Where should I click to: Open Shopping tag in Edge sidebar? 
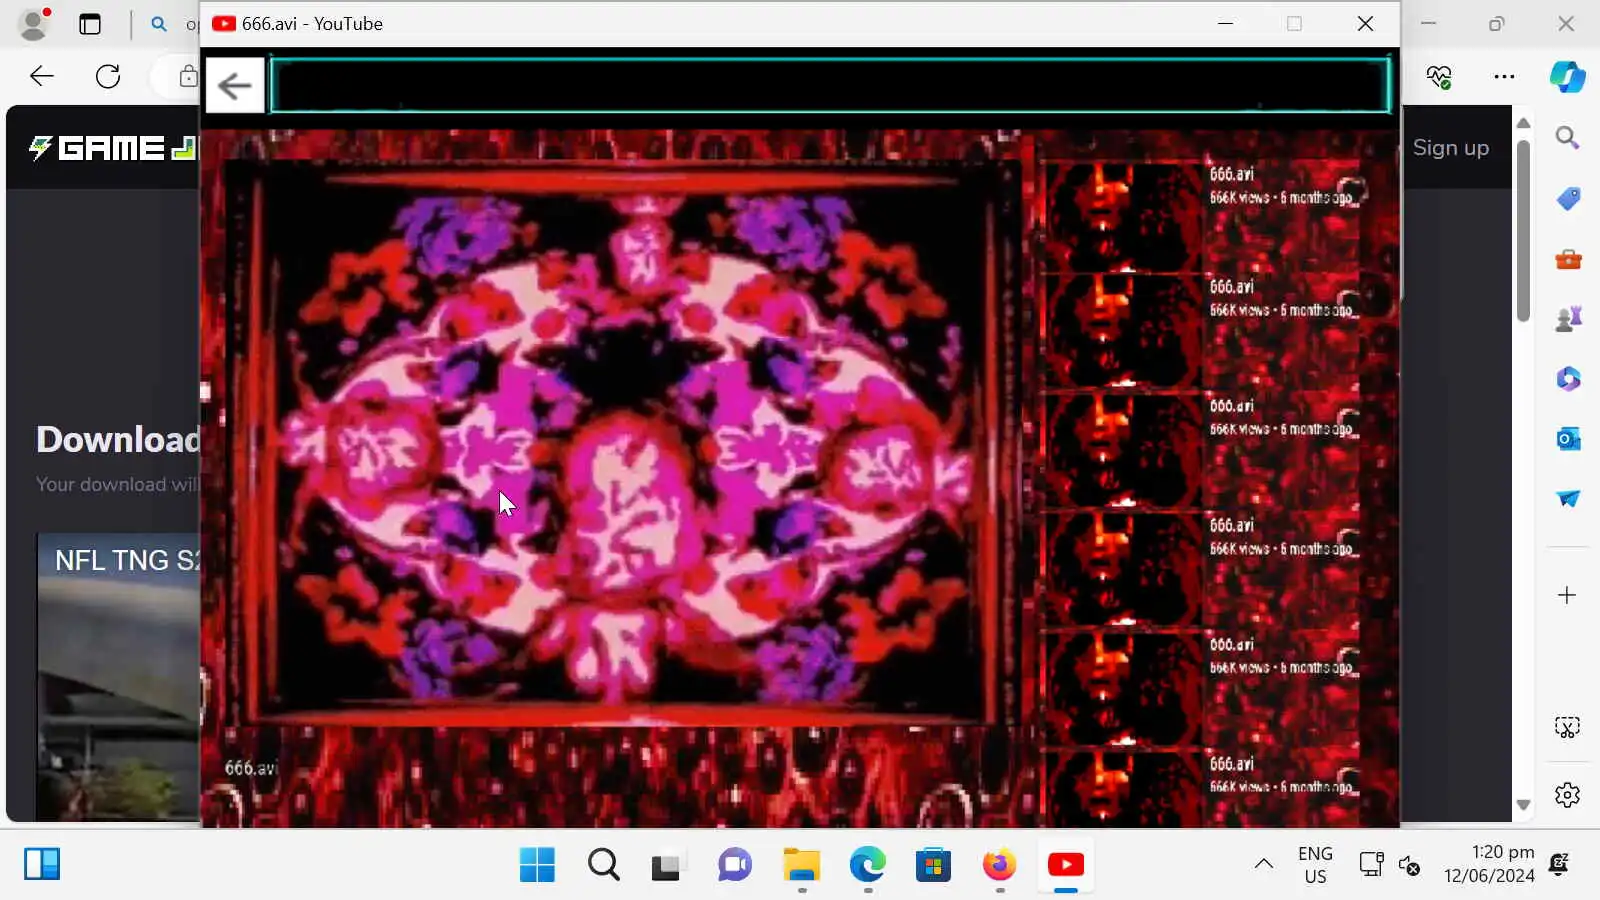(x=1567, y=199)
